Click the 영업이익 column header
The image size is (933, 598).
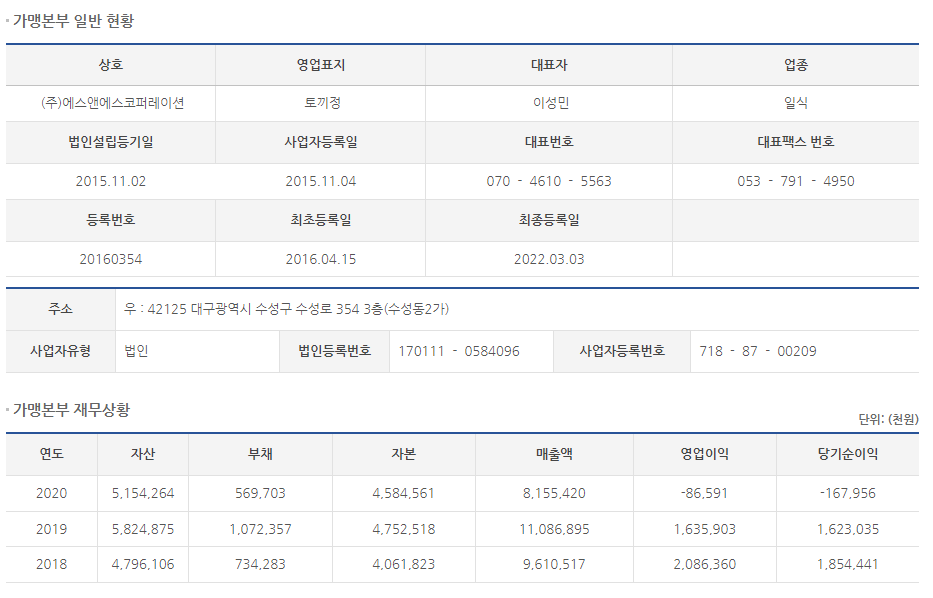705,453
